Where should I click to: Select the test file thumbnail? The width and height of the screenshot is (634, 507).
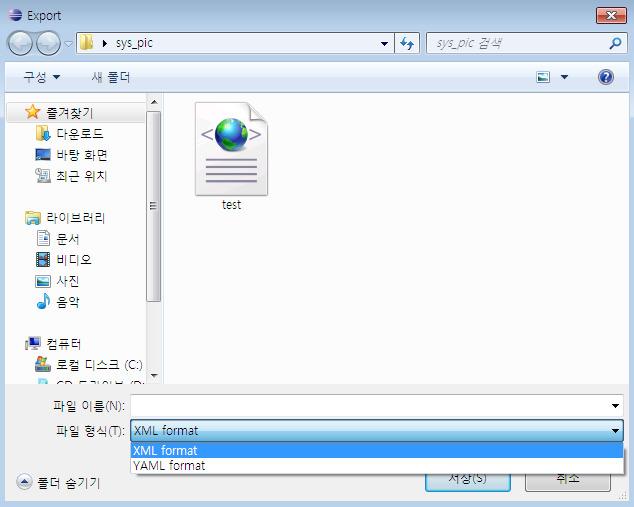coord(231,149)
